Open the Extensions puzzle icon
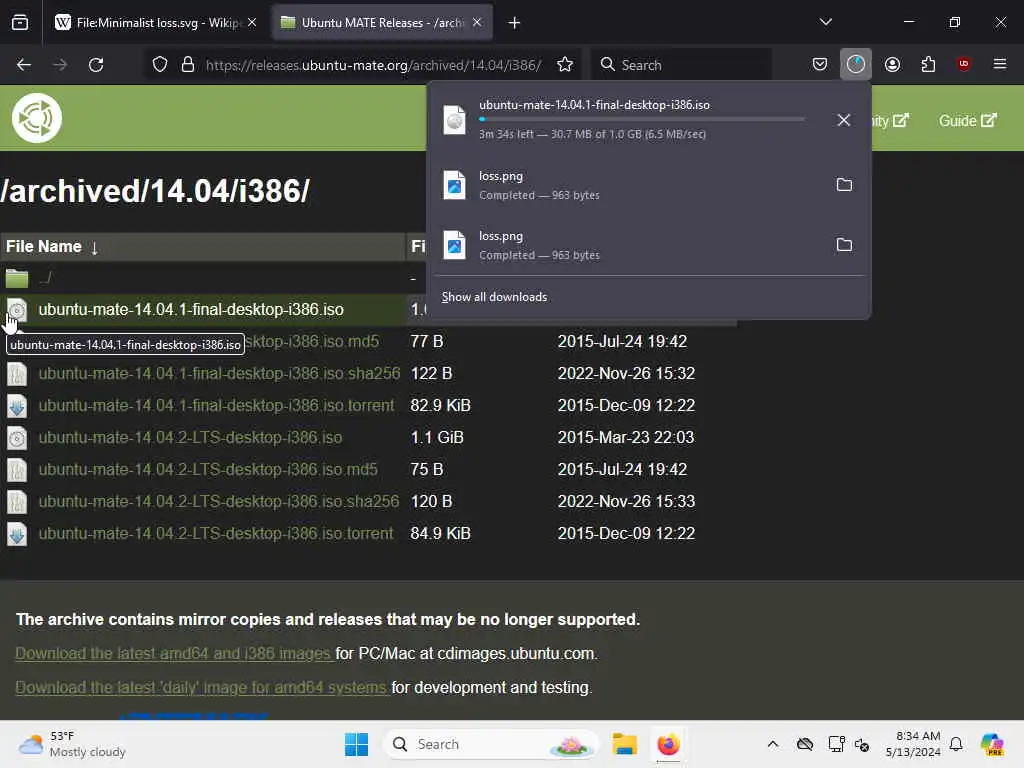Viewport: 1024px width, 768px height. tap(928, 64)
